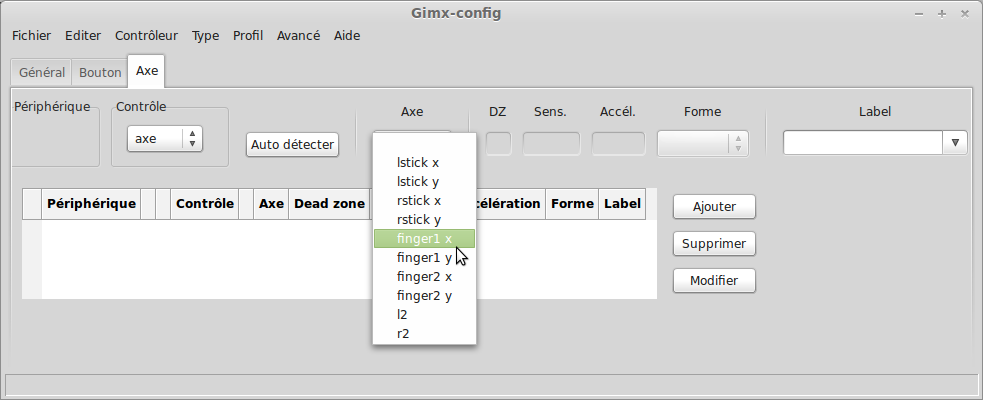Expand the Label combo box arrow

pyautogui.click(x=955, y=143)
